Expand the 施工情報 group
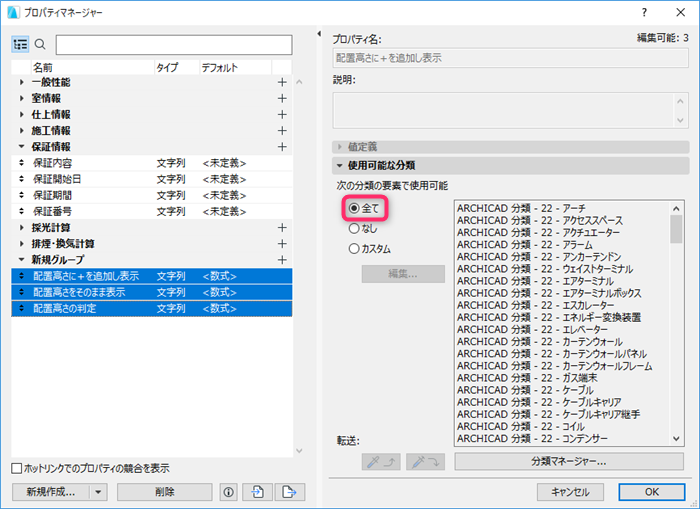Screen dimensions: 700x509 (21, 130)
